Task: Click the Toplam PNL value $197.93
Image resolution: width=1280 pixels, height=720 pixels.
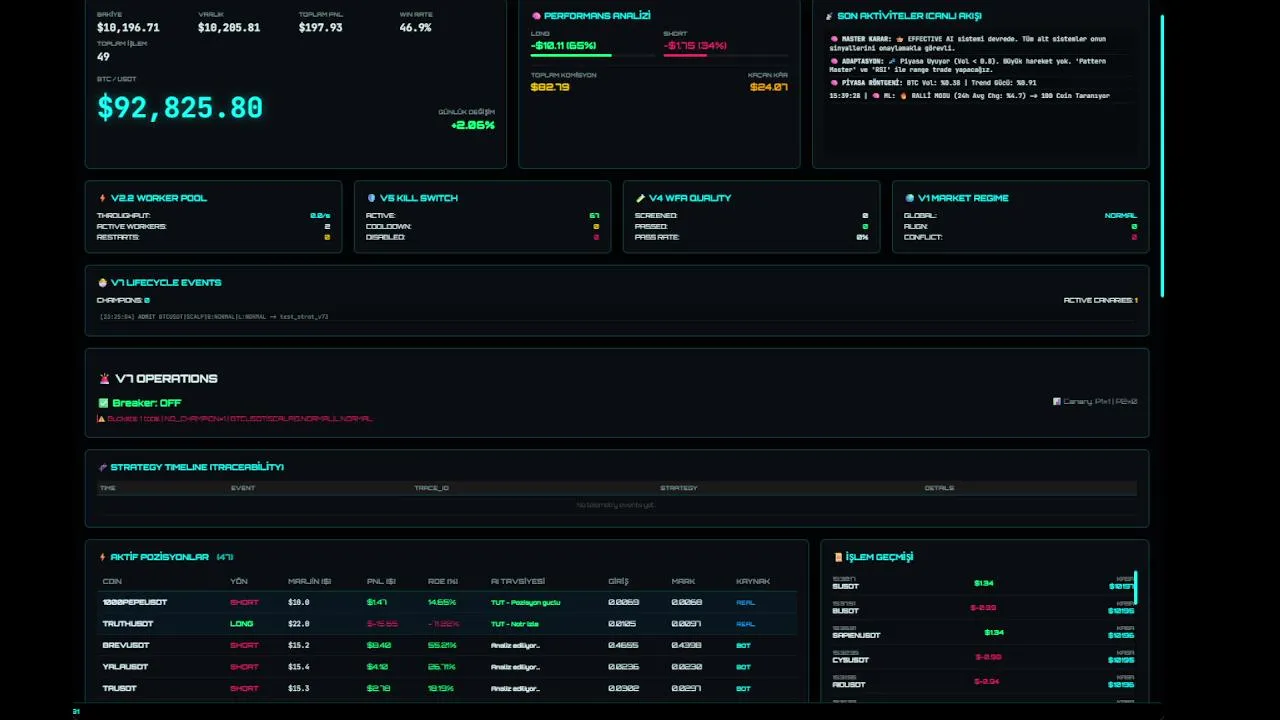Action: 320,28
